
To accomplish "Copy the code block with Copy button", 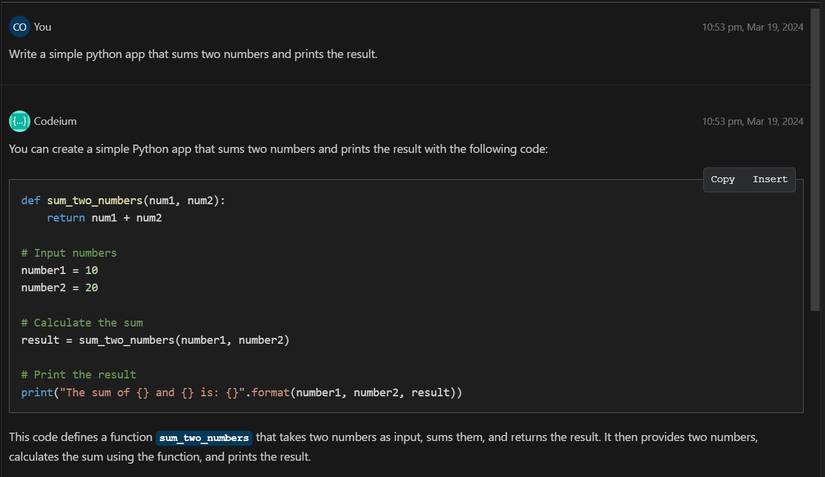I will (722, 179).
